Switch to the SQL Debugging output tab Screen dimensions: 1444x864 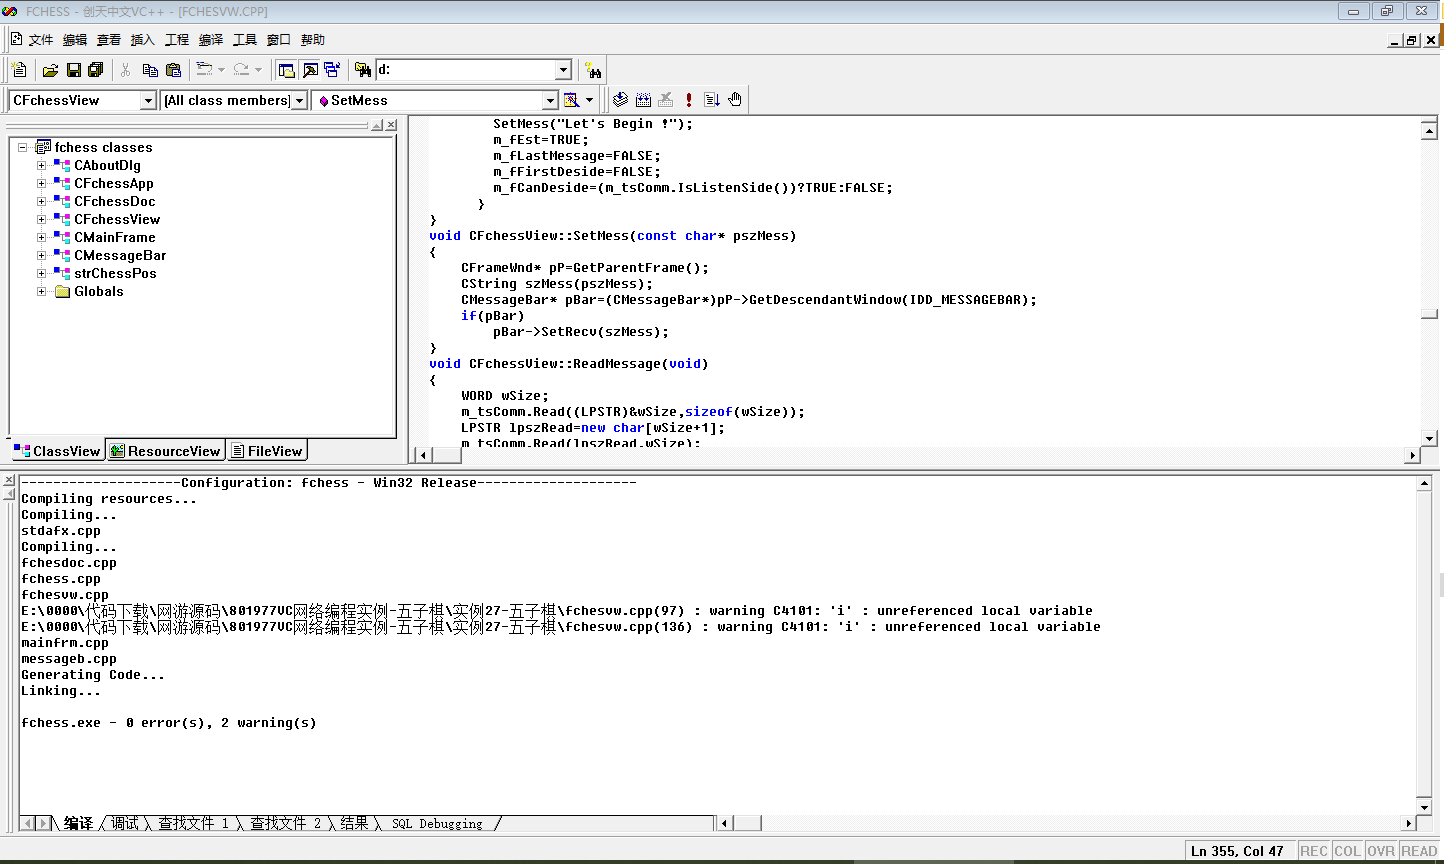point(437,823)
